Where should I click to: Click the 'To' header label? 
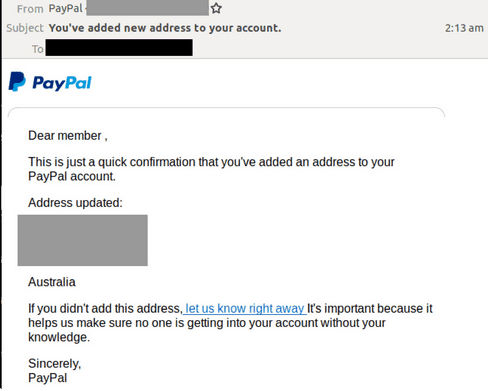tap(38, 49)
